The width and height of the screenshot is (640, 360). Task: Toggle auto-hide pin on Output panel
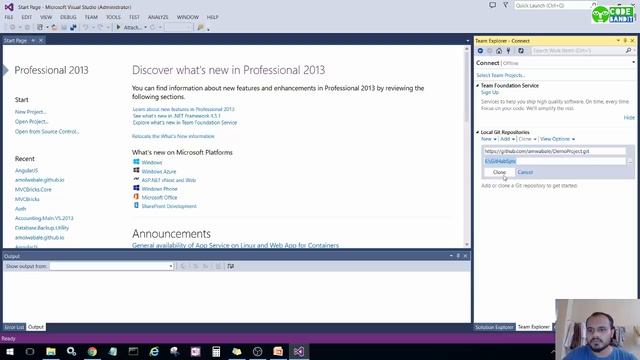458,256
